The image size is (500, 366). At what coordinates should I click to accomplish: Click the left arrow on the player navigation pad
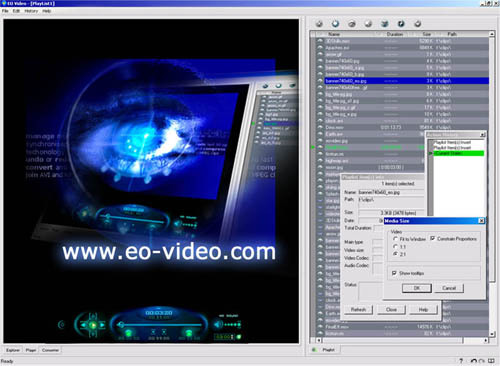[x=83, y=325]
